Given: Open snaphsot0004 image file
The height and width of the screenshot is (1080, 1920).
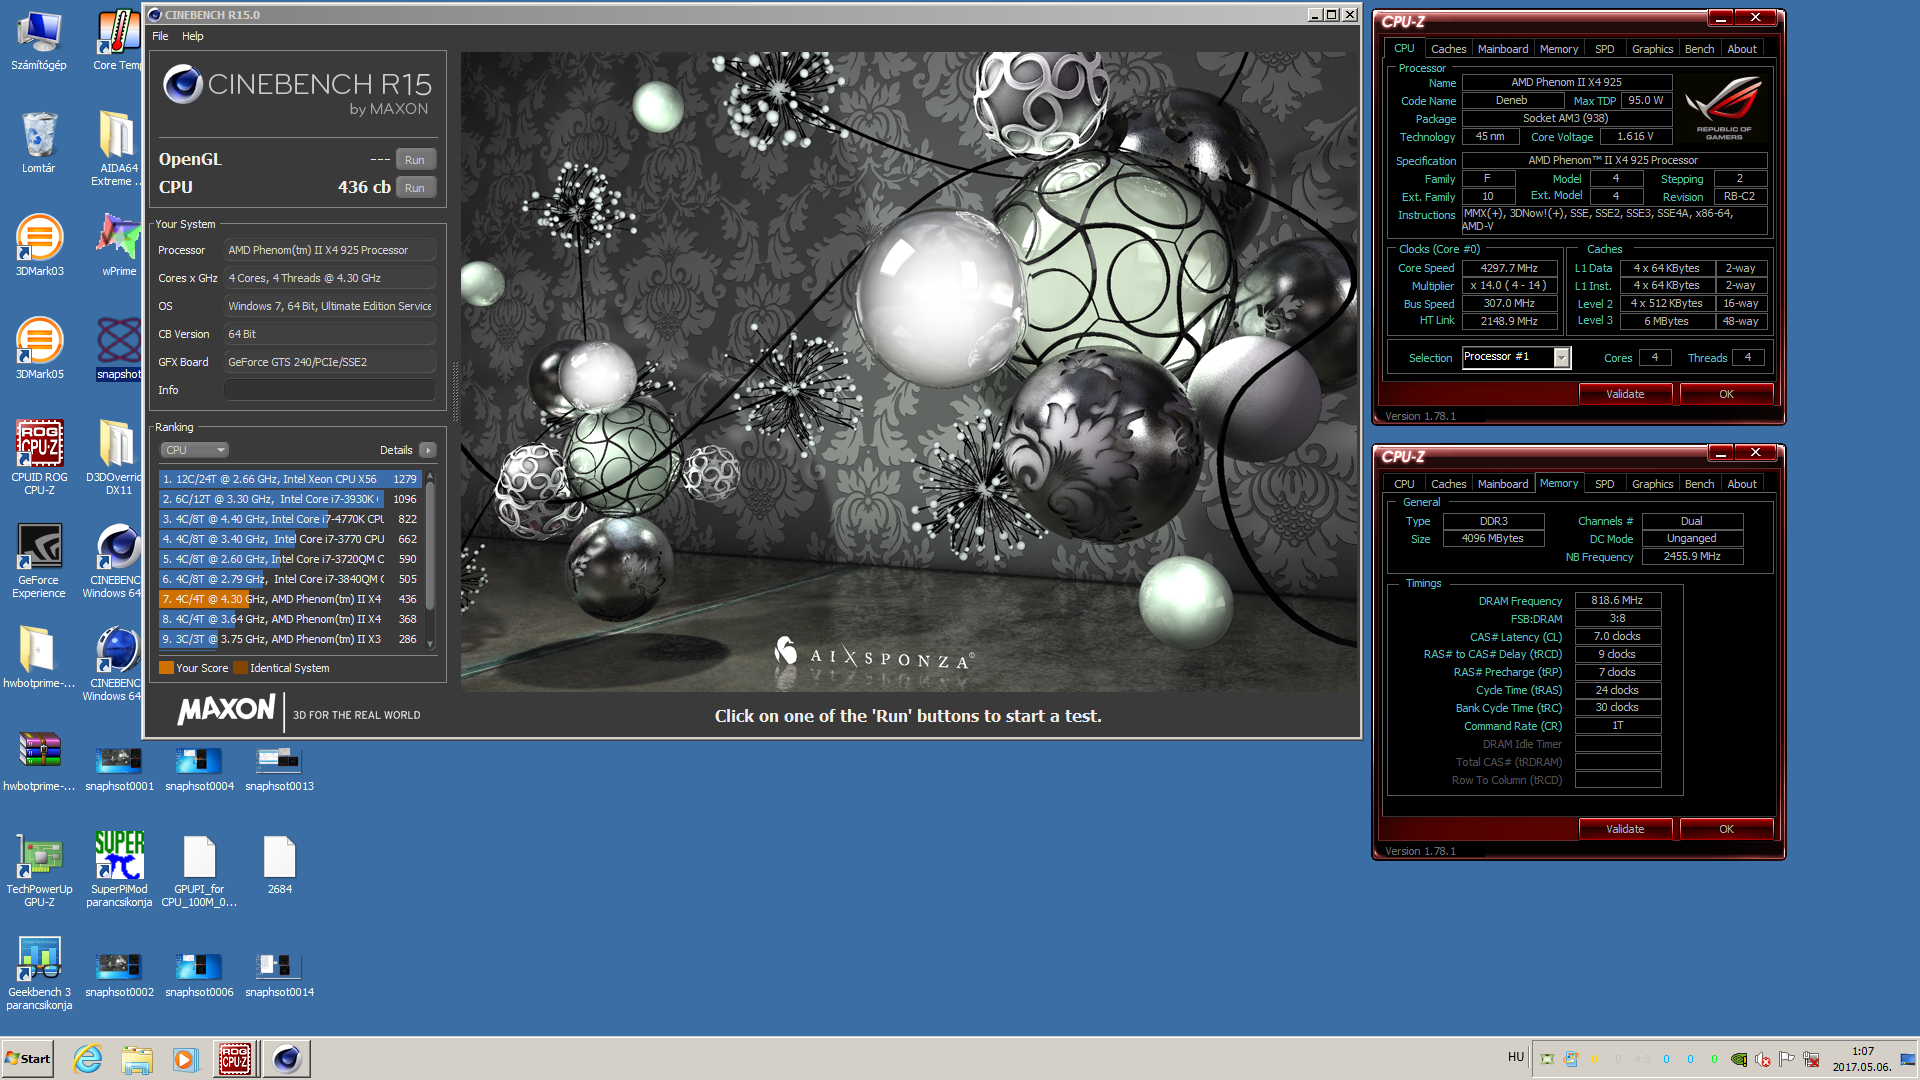Looking at the screenshot, I should pos(199,768).
